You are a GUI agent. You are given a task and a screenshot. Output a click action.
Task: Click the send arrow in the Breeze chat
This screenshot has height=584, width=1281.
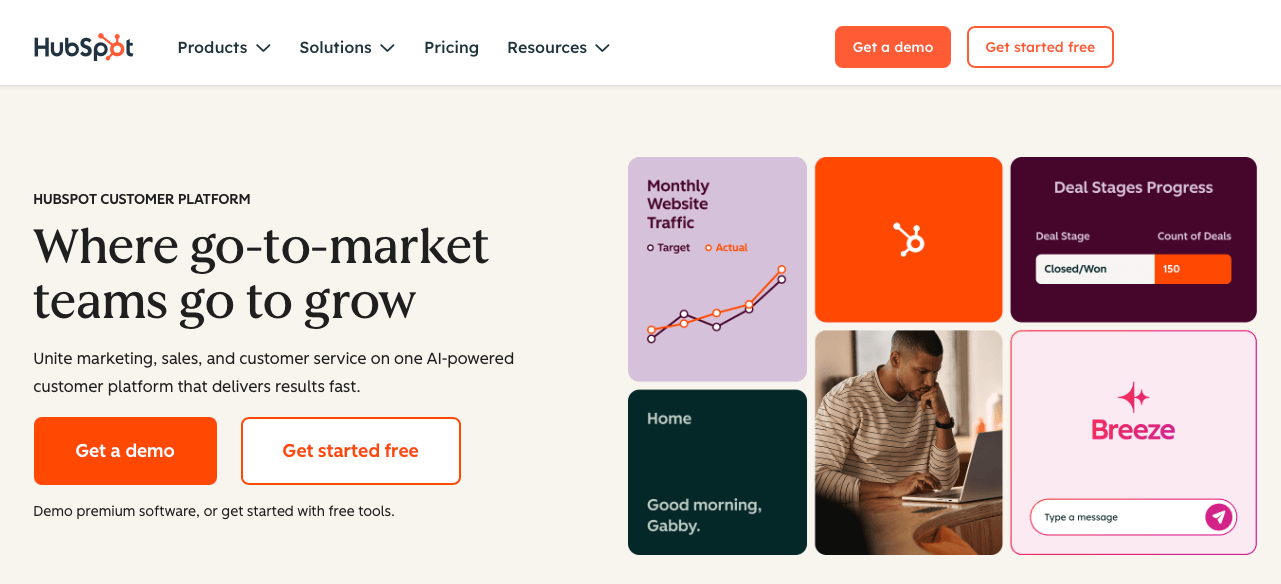[1218, 517]
